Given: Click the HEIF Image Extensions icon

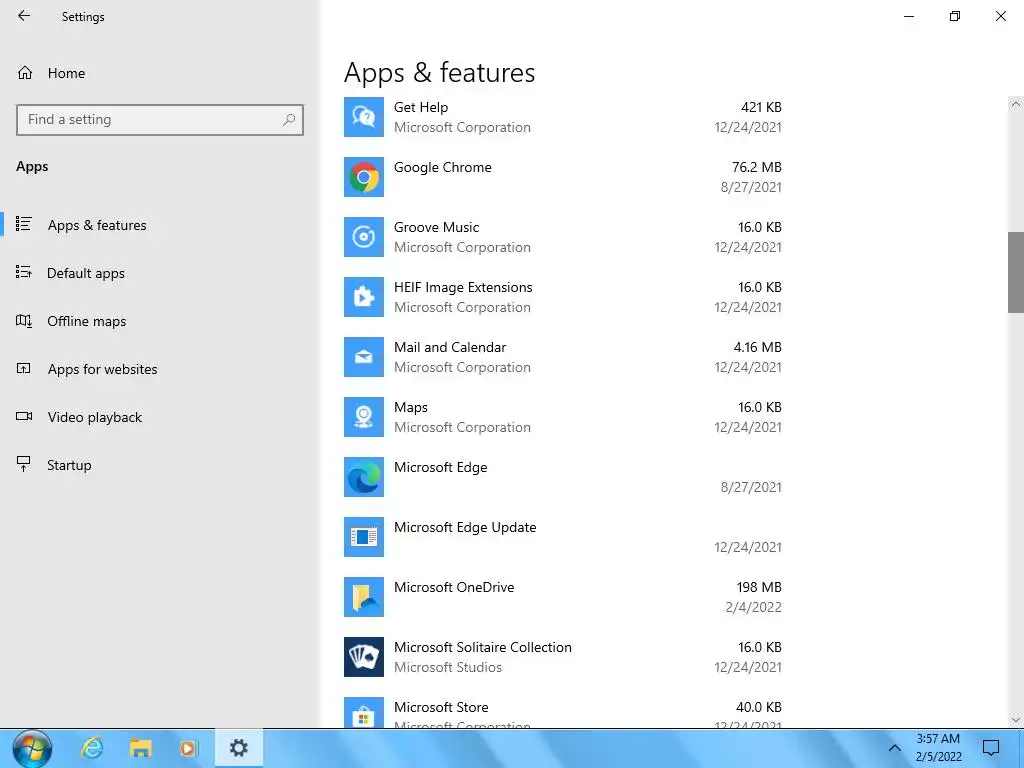Looking at the screenshot, I should [x=364, y=297].
